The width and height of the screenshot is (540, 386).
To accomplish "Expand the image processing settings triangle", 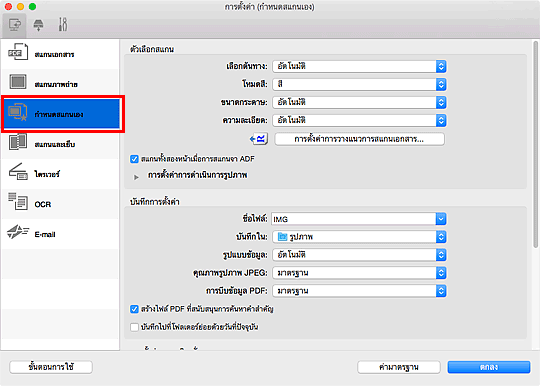I will (x=136, y=177).
